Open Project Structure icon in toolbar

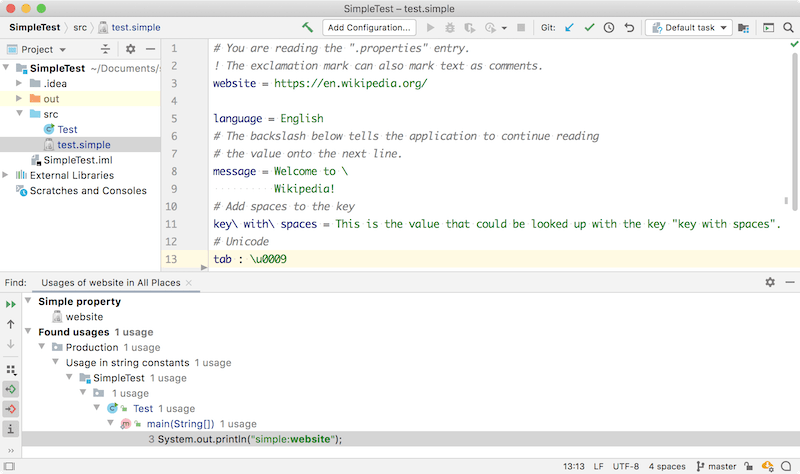743,28
